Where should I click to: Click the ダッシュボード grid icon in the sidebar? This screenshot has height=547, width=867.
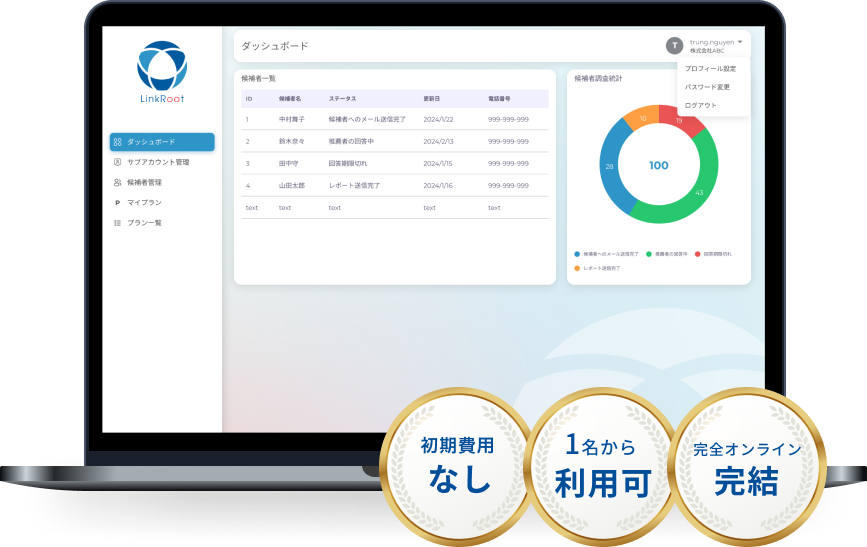pos(118,142)
